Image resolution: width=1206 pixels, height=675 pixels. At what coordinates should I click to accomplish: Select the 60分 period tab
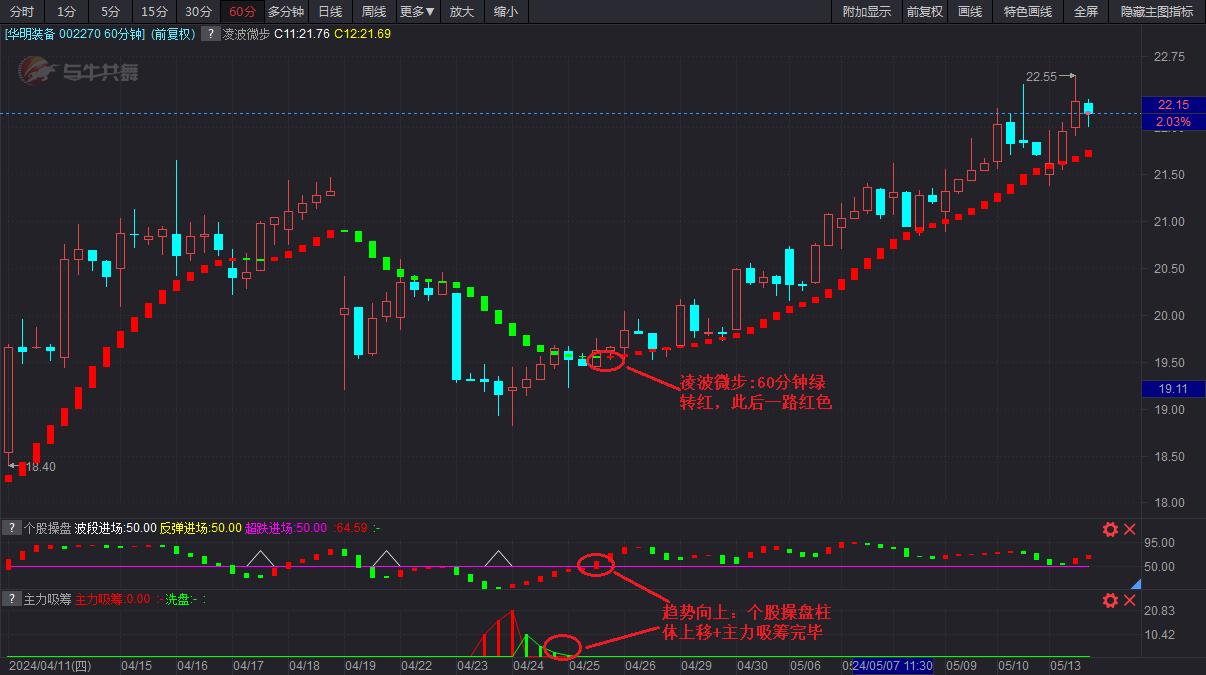tap(242, 12)
